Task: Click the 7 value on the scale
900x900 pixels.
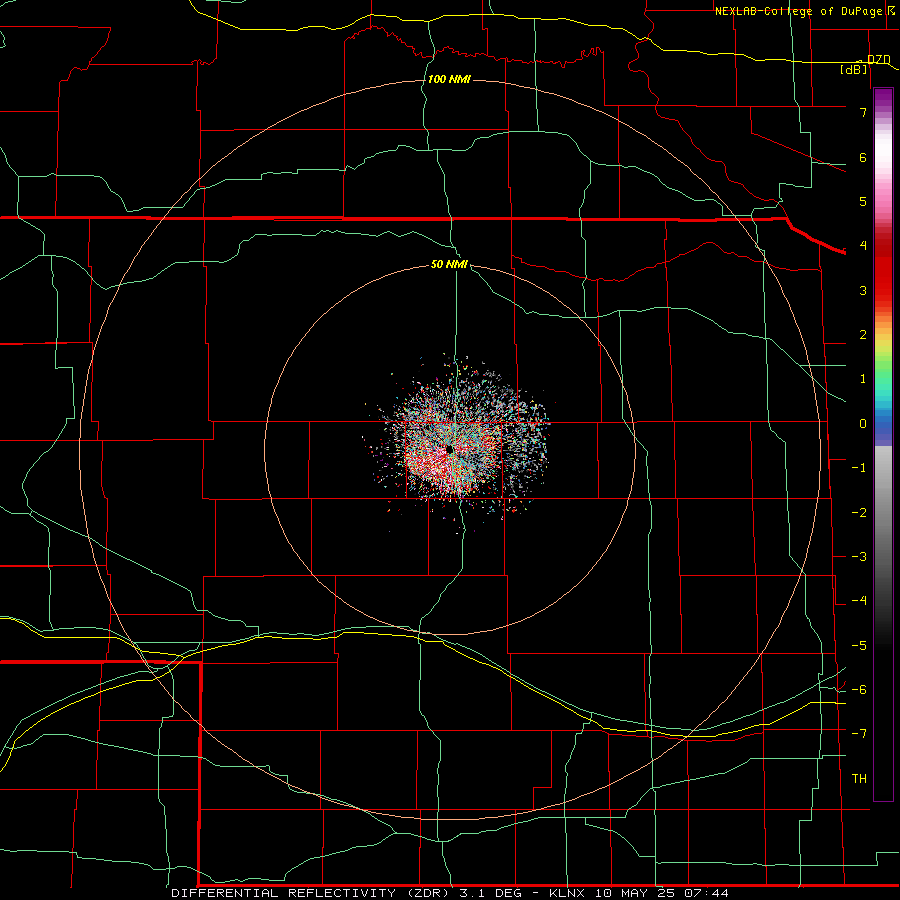Action: point(863,112)
